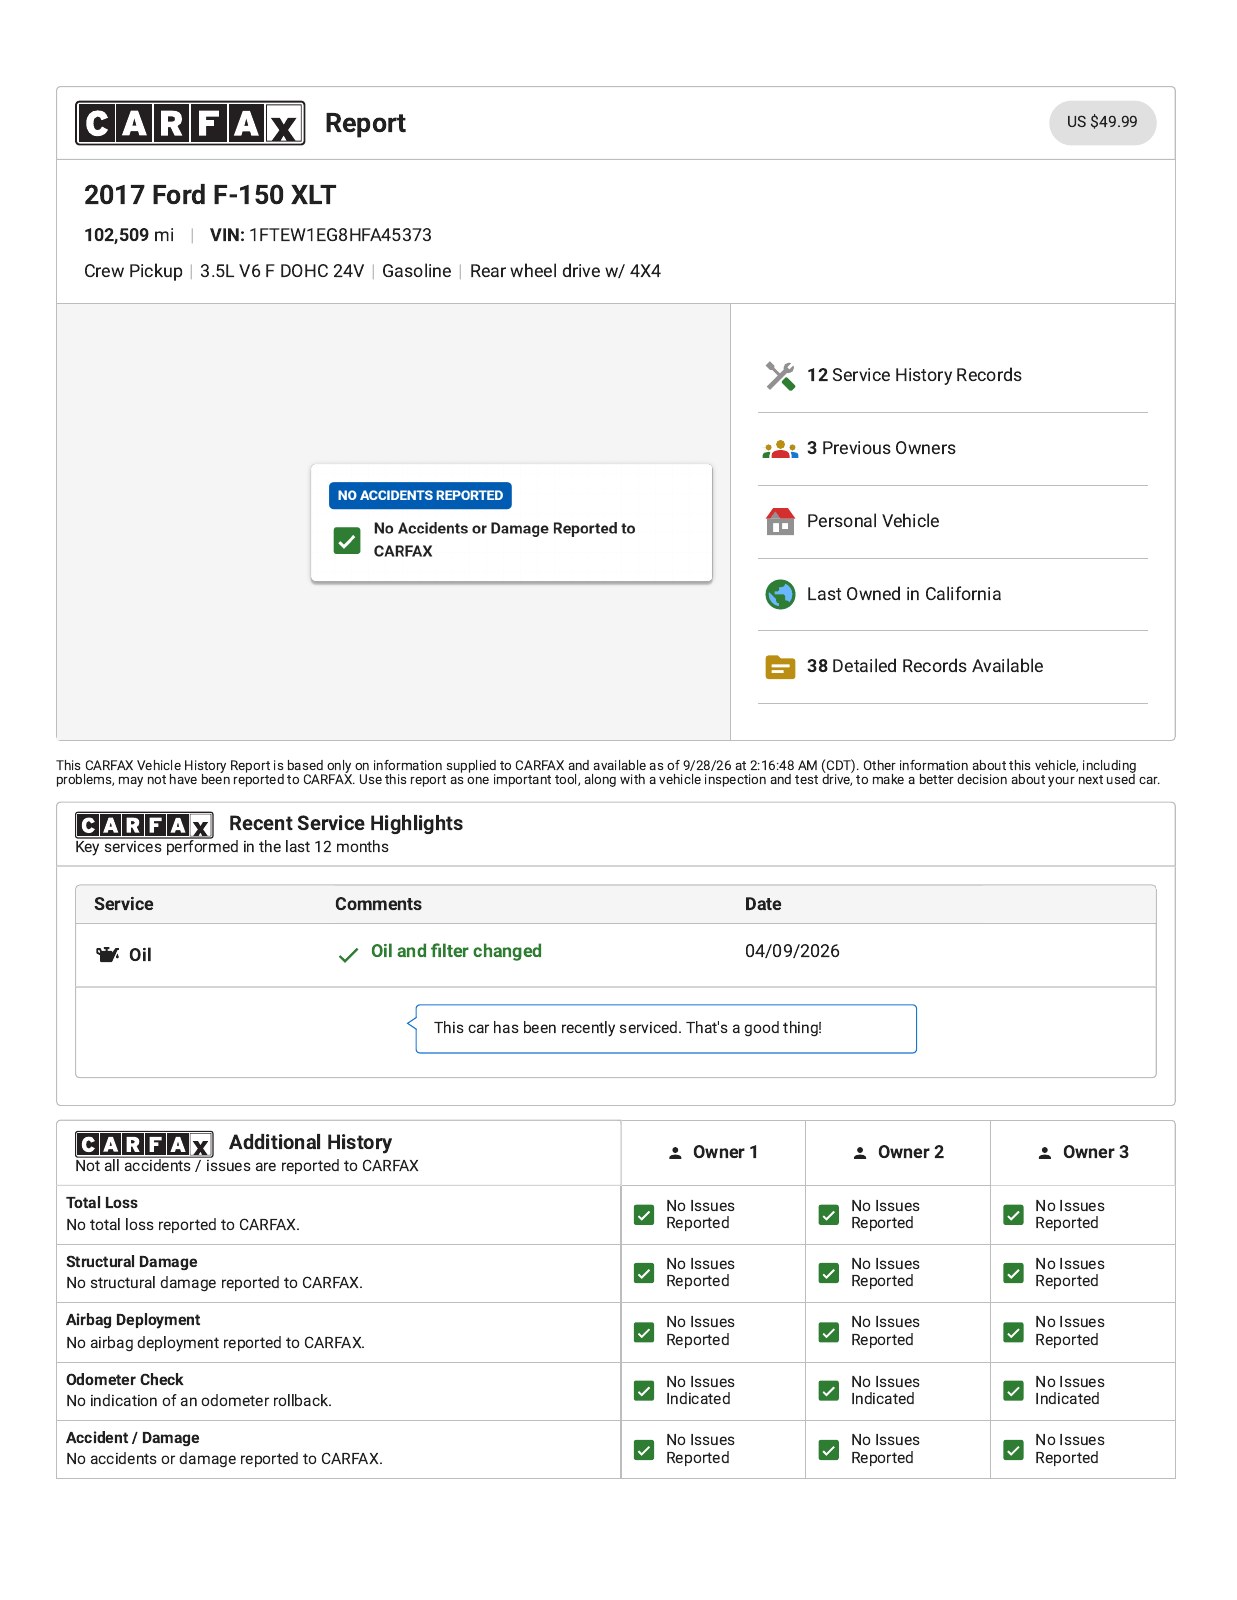Click Structural Damage checkmark for Owner 3

1014,1273
